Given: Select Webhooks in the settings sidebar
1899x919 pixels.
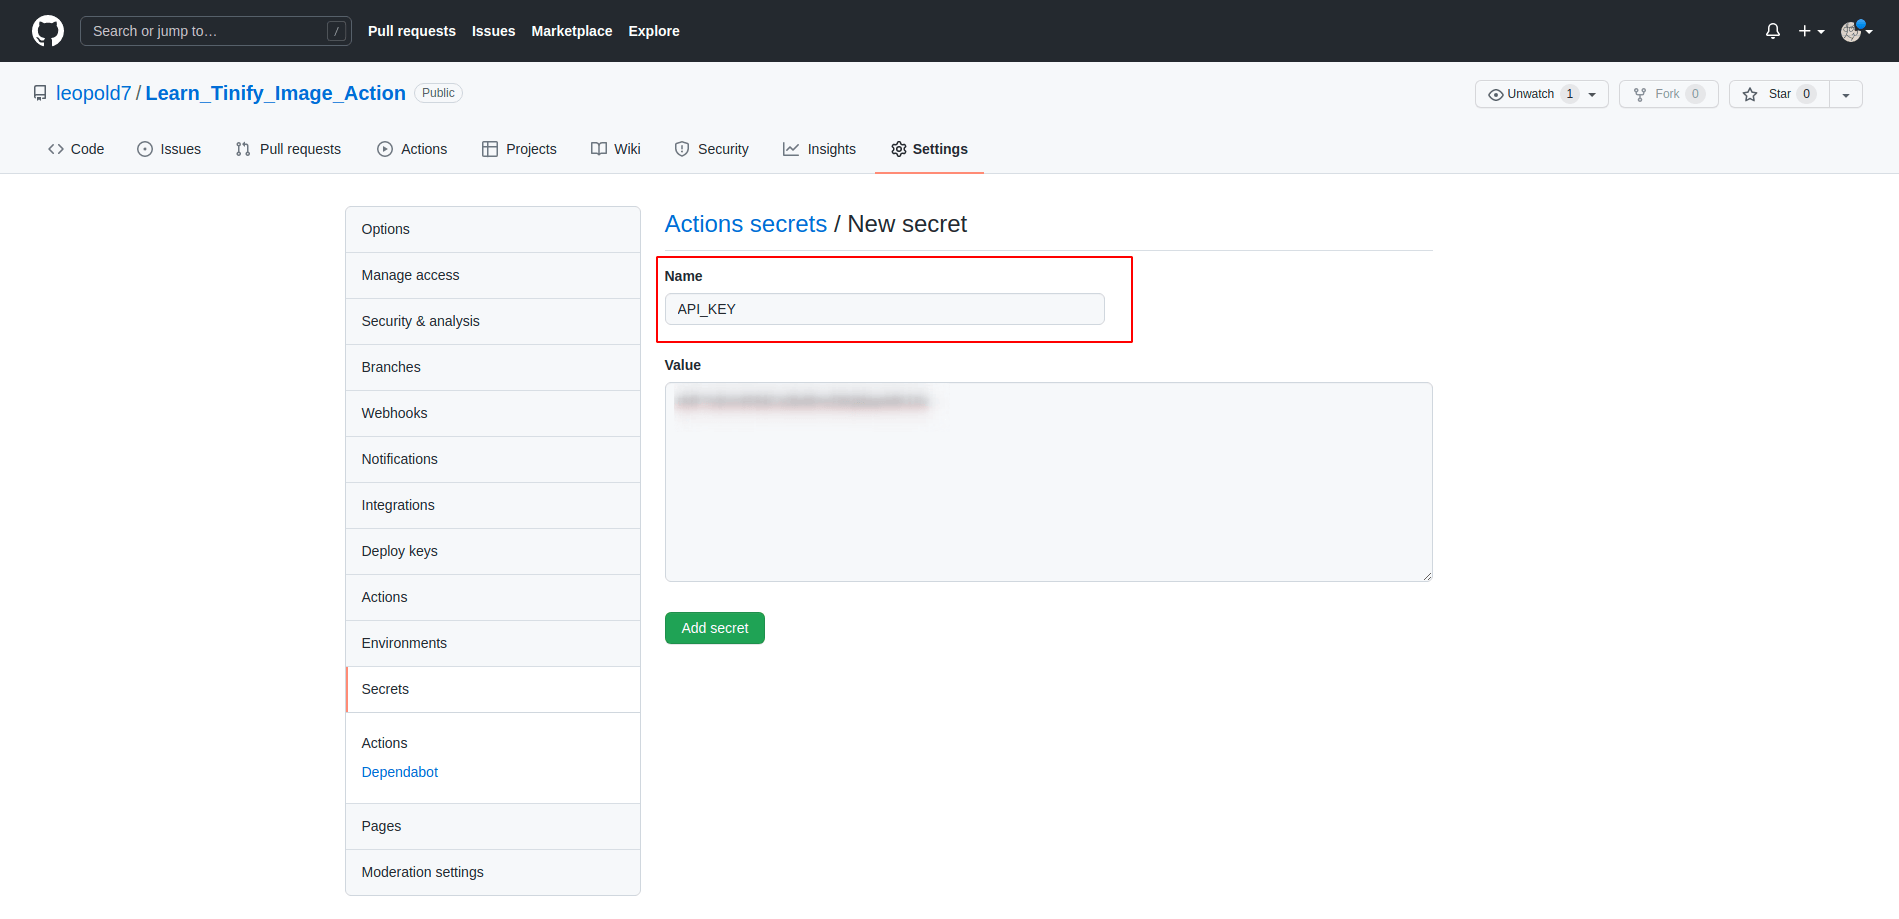Looking at the screenshot, I should coord(394,413).
